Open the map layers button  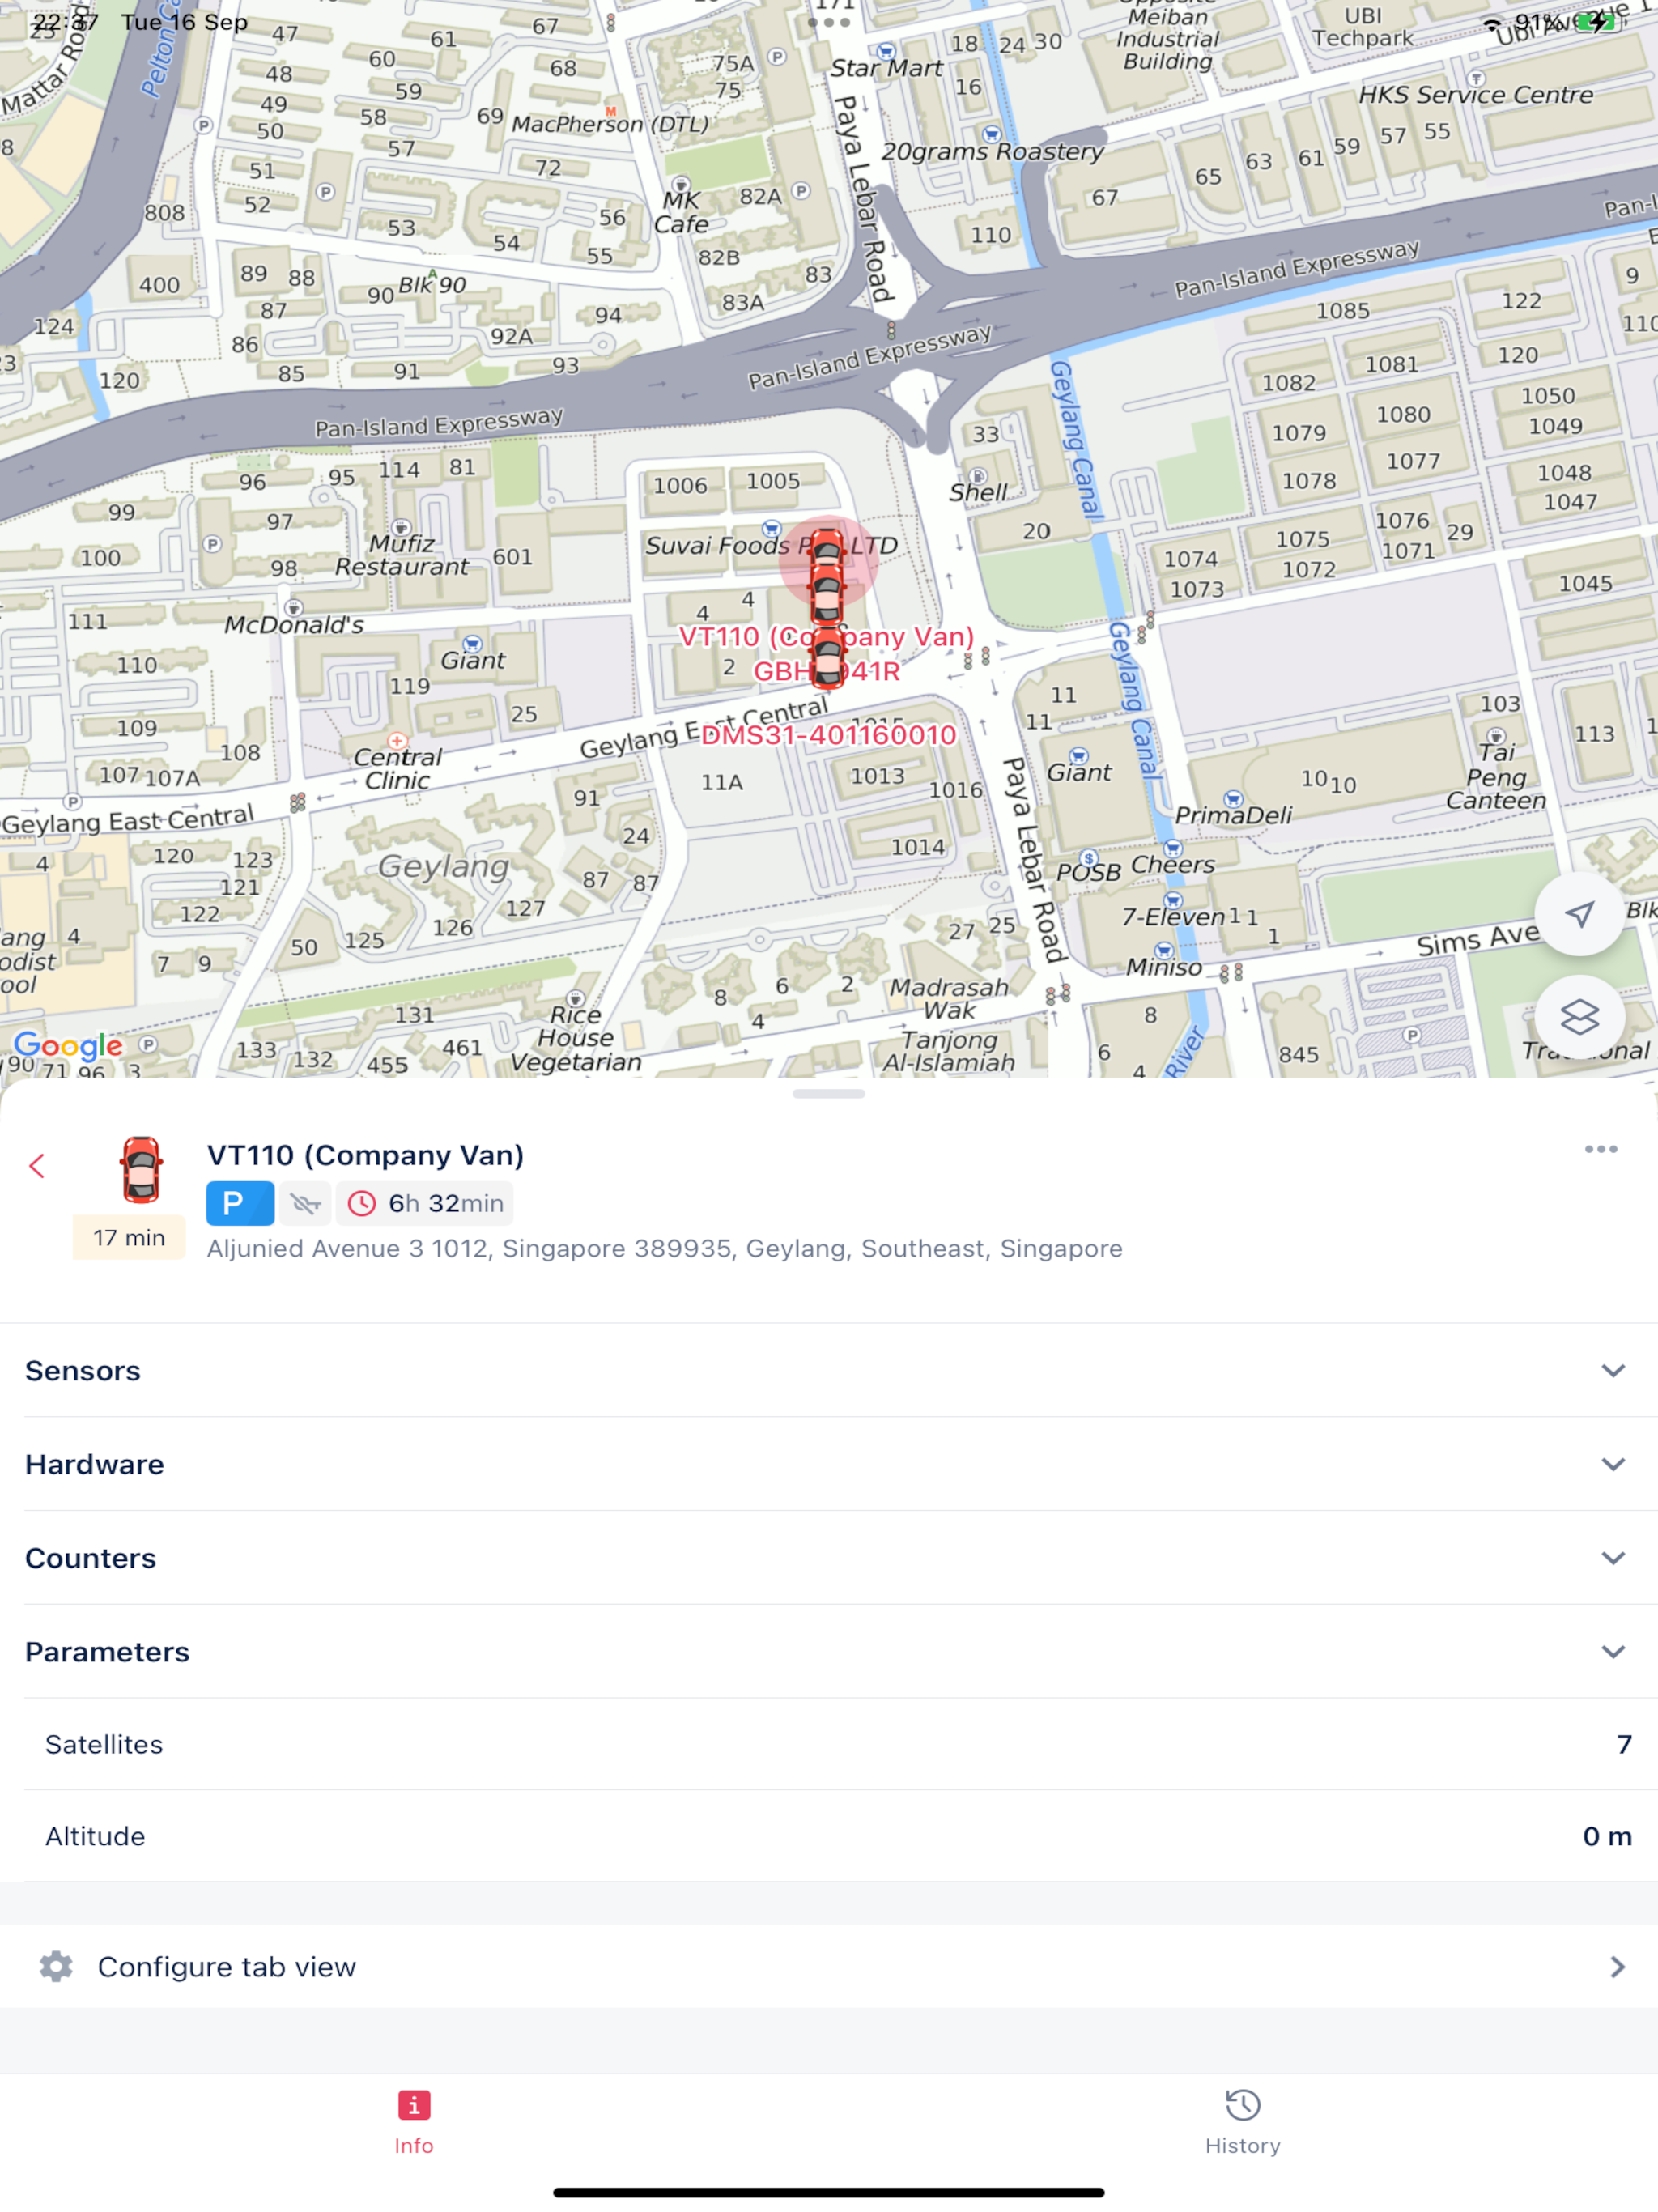tap(1579, 1018)
